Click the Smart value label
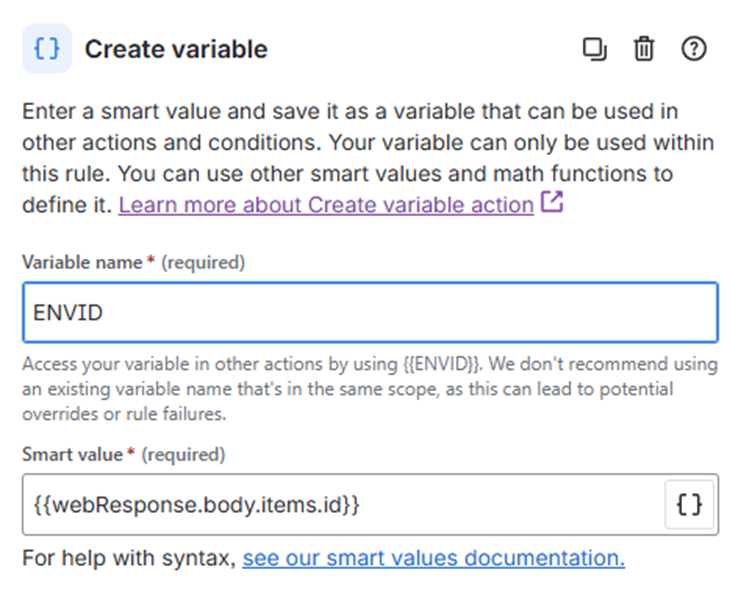The image size is (752, 592). click(x=72, y=454)
